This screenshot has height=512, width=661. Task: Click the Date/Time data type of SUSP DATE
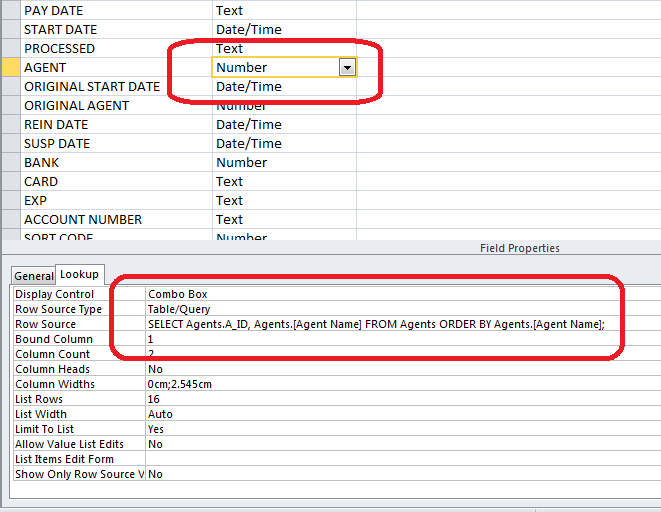[x=249, y=143]
